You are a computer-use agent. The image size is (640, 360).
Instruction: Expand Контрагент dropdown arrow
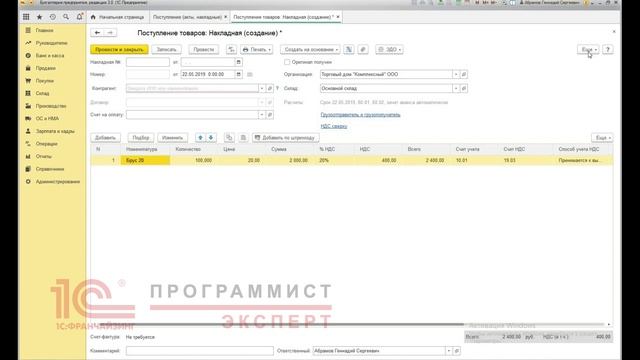[262, 88]
